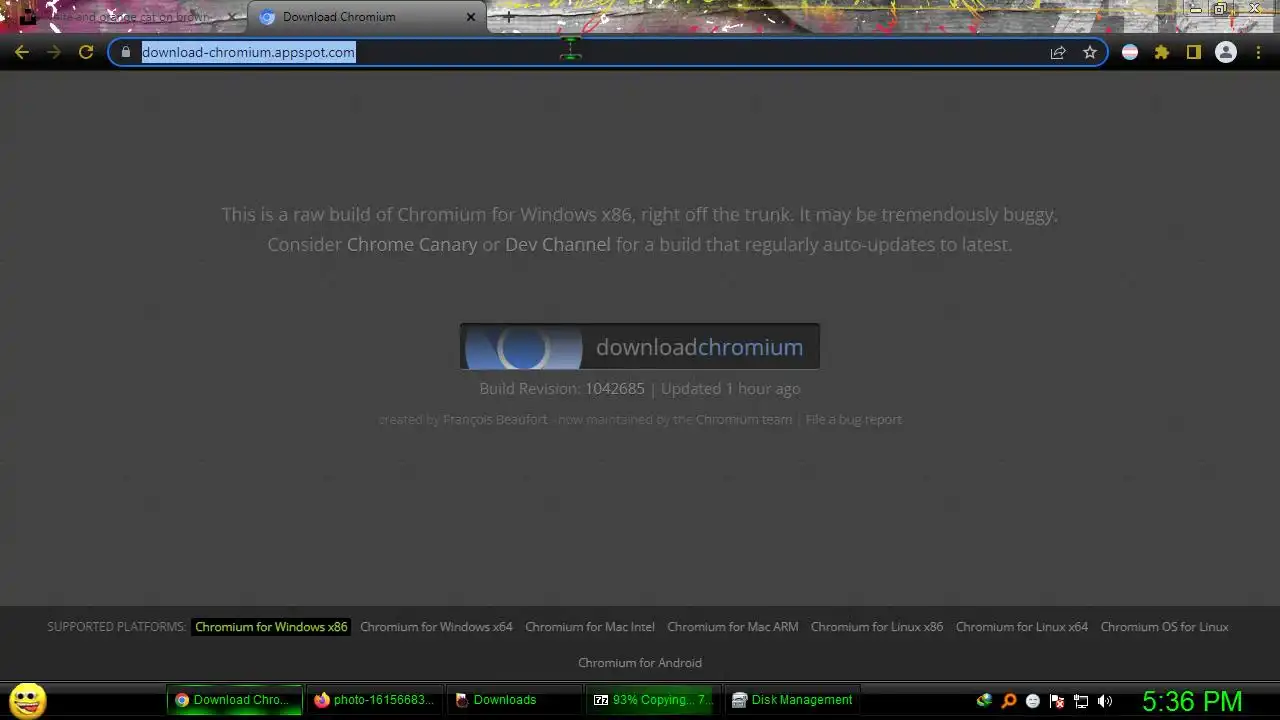Open the Chrome Canary link

(x=412, y=244)
